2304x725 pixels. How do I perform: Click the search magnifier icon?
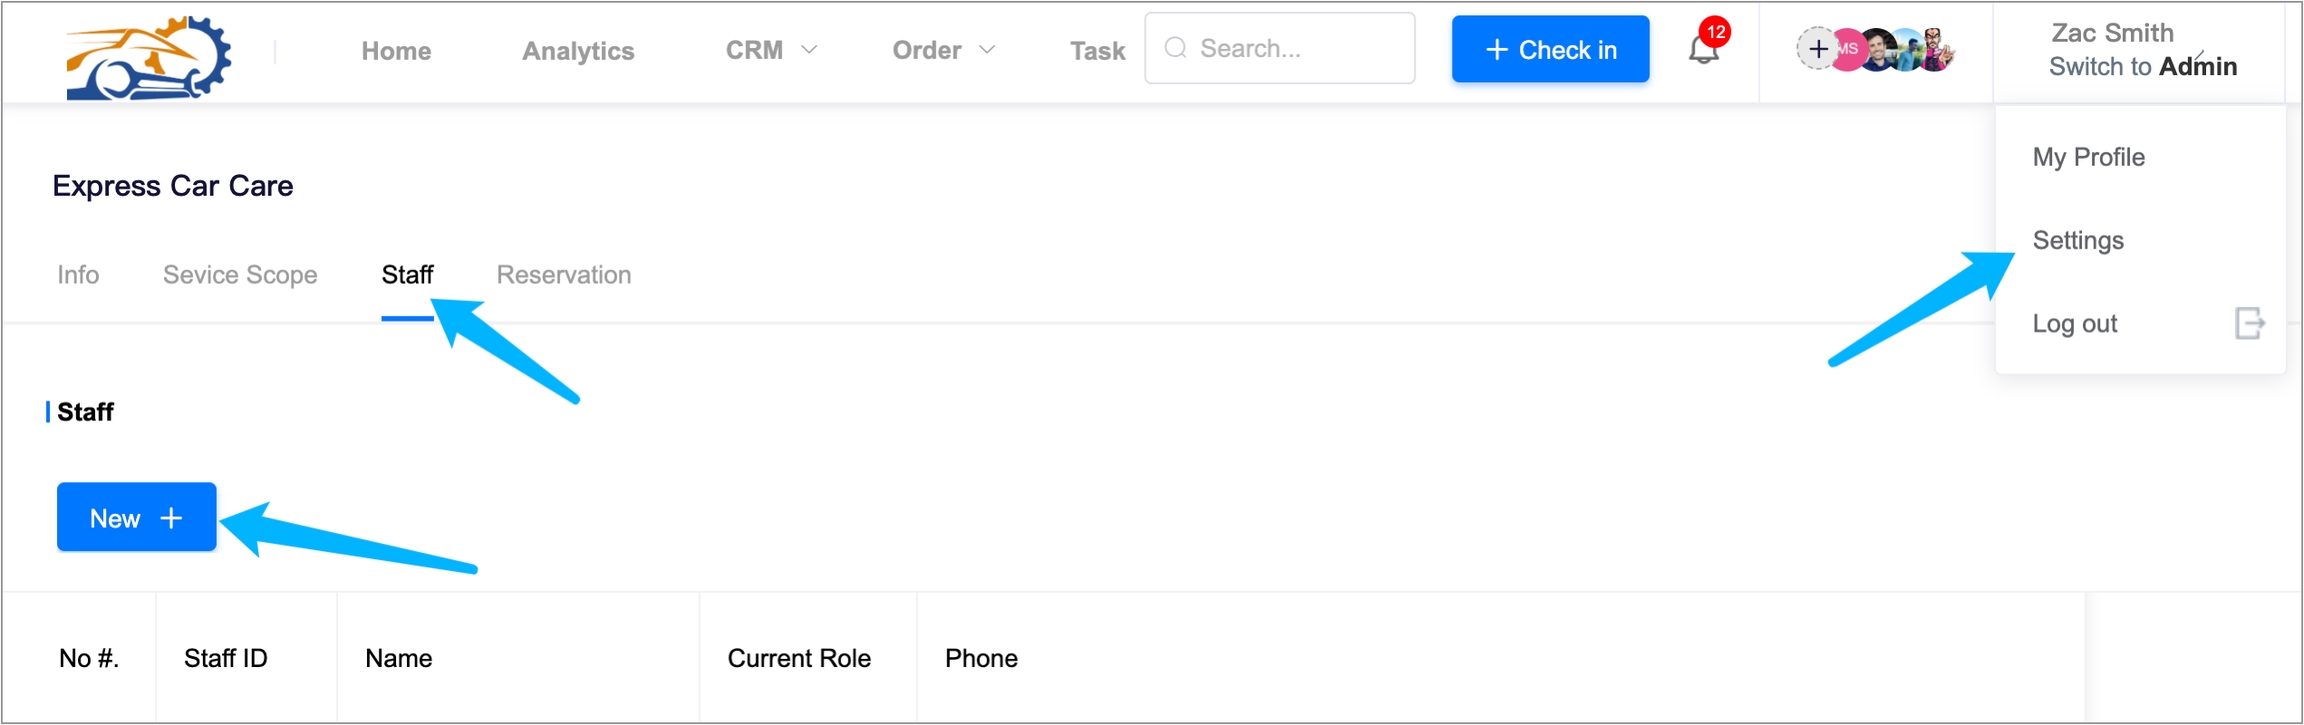(1176, 49)
